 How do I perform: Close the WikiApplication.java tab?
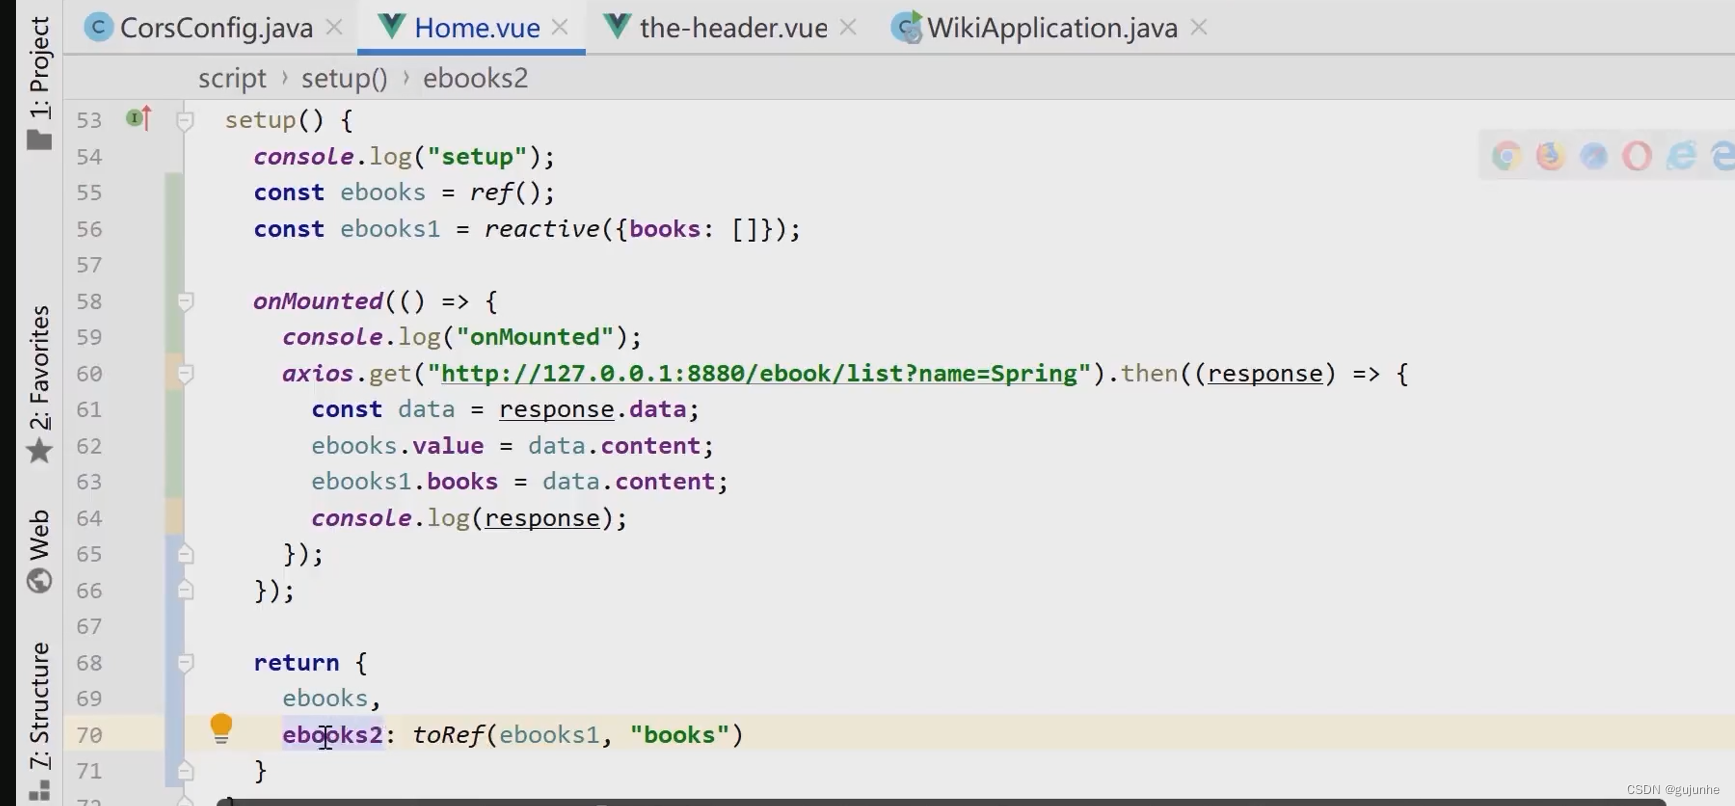pos(1199,28)
